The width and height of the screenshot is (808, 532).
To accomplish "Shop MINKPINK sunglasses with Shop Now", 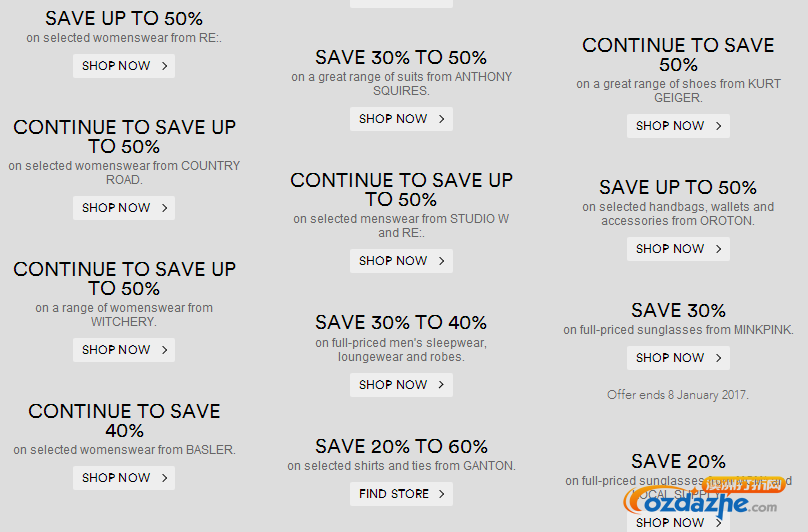I will pos(678,358).
